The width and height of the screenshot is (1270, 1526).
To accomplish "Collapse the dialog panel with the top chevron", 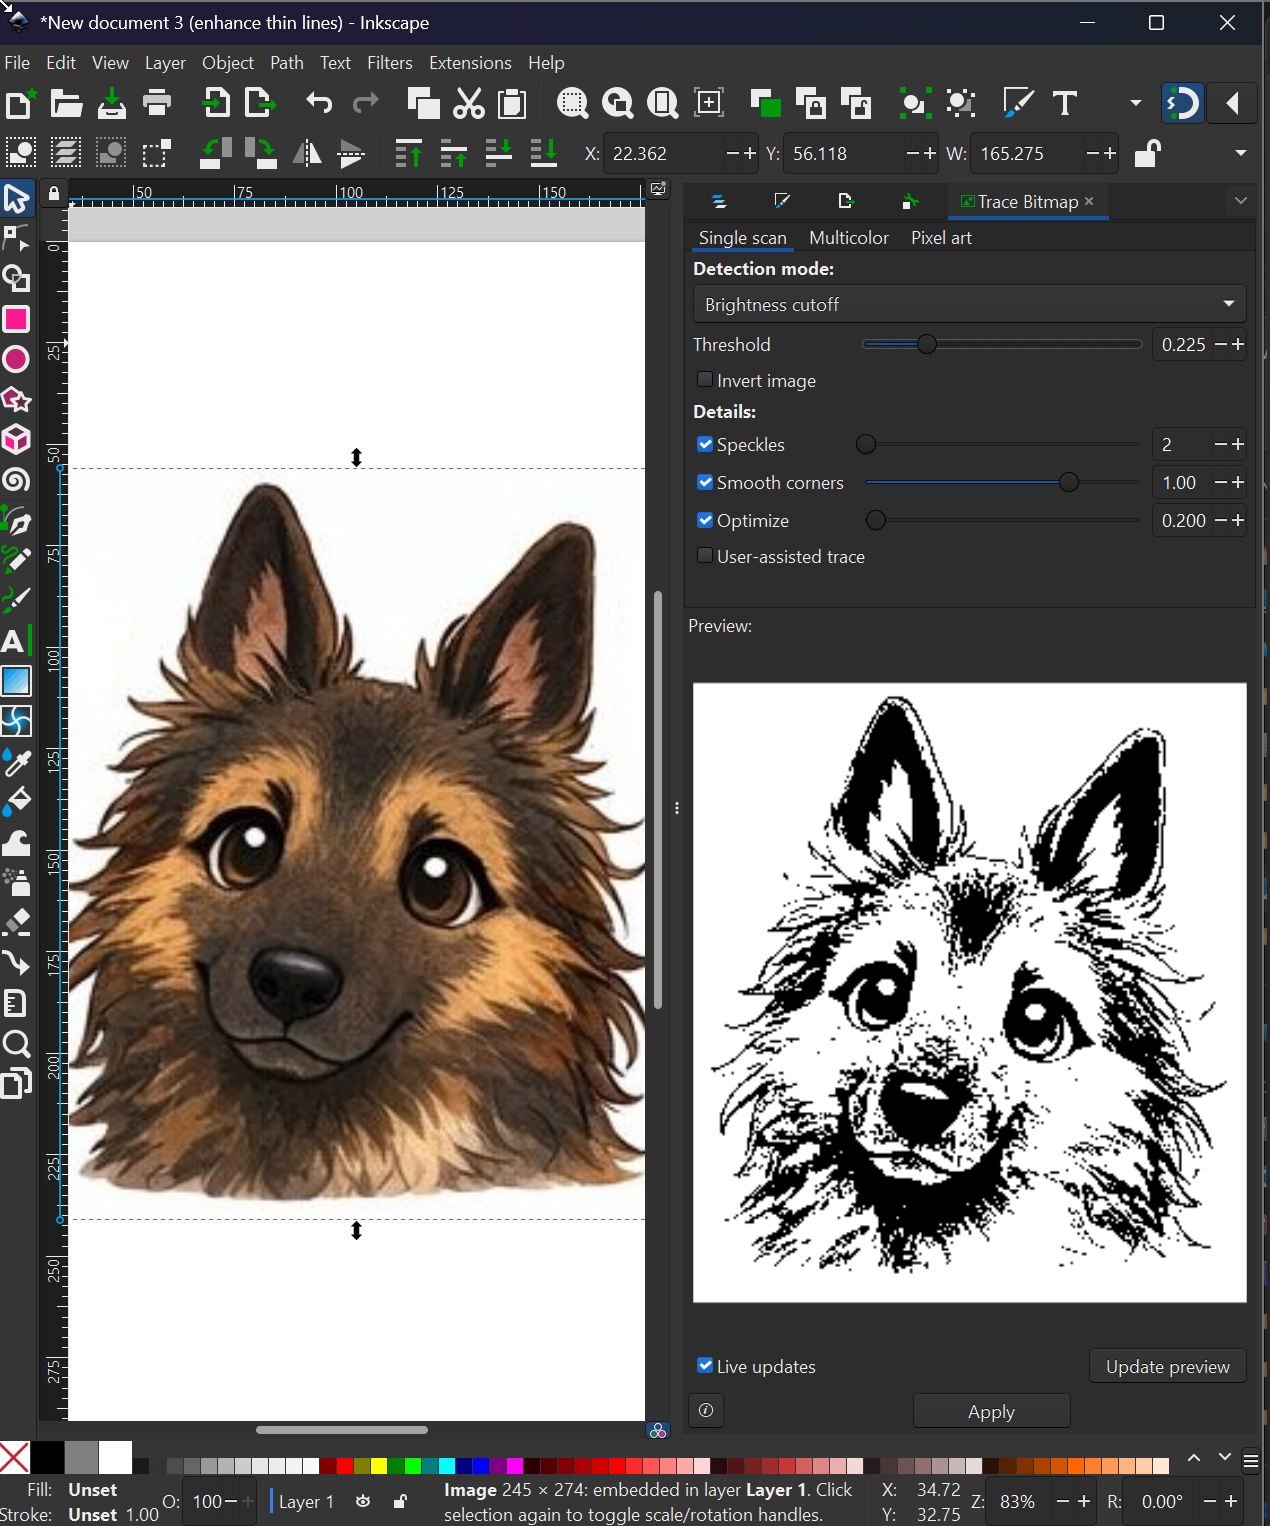I will pyautogui.click(x=1241, y=200).
